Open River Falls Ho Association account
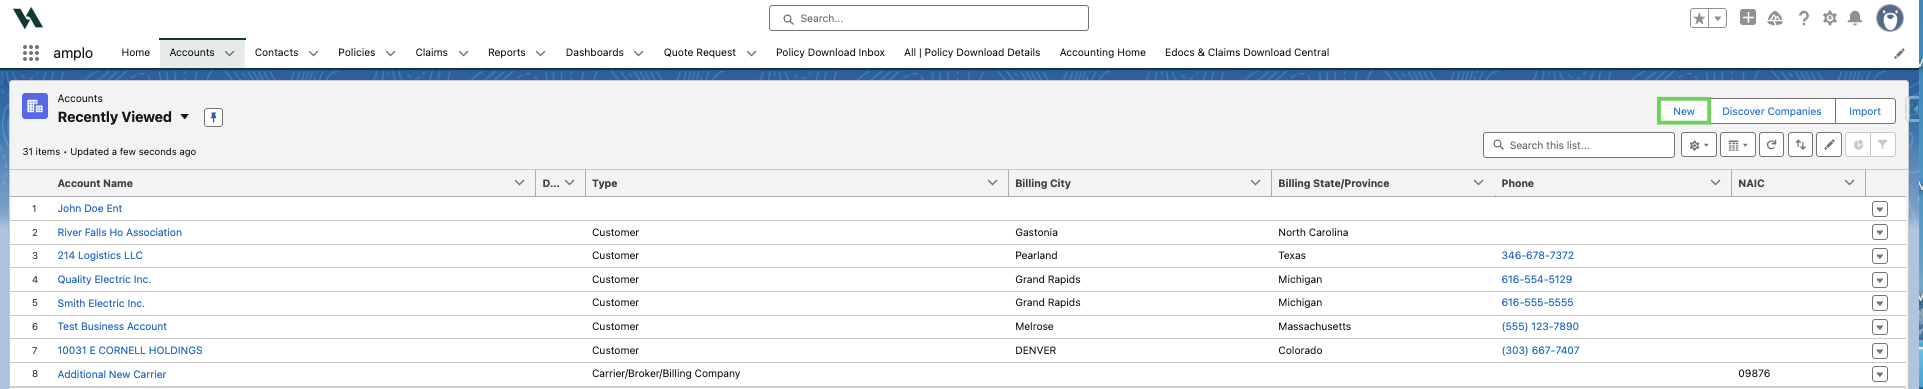Screen dimensions: 1923x389 coord(120,233)
